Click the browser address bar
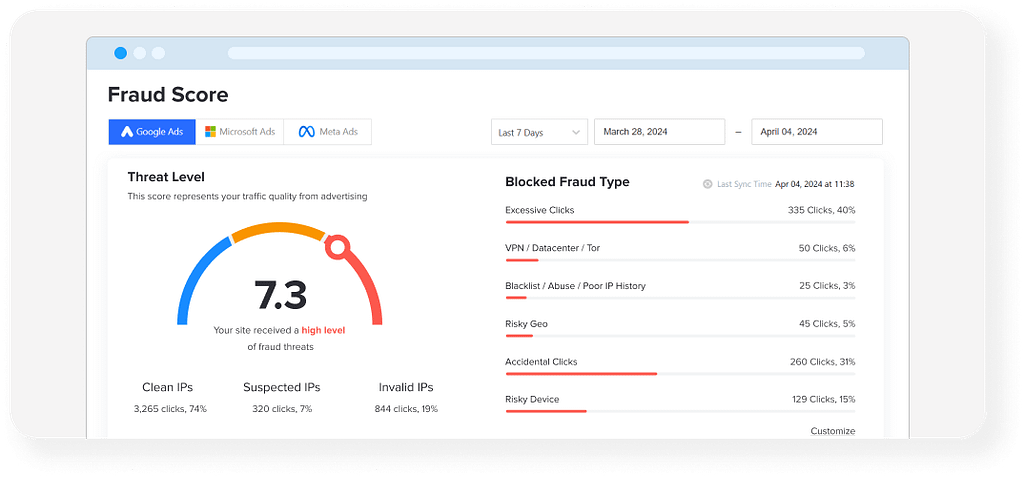 tap(546, 53)
